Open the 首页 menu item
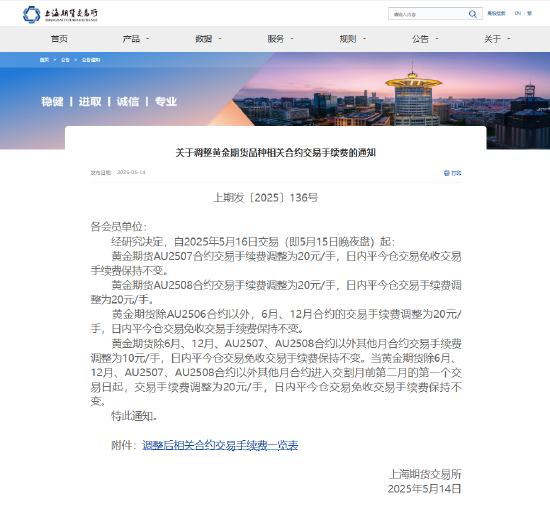The image size is (550, 507). pyautogui.click(x=59, y=39)
